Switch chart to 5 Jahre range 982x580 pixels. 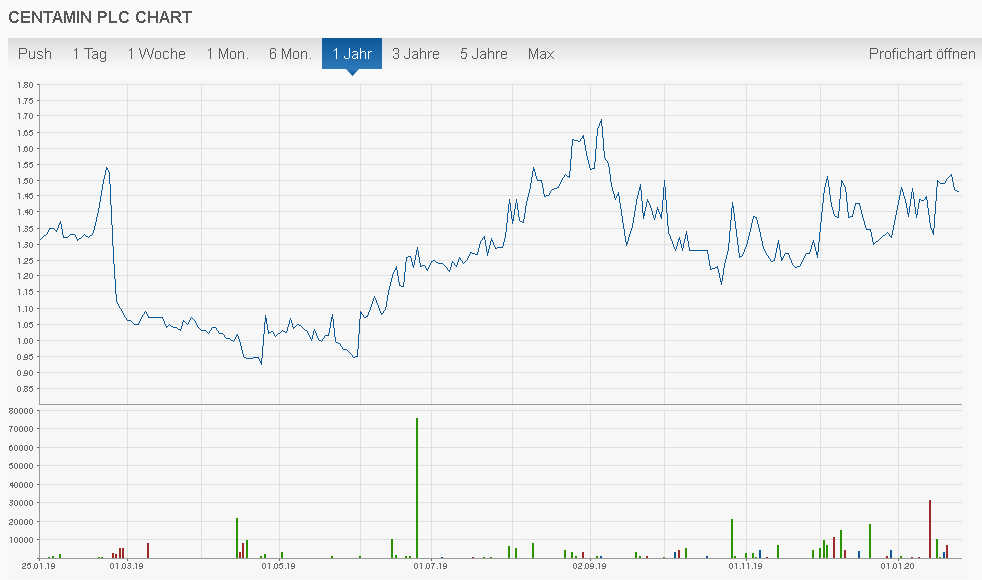point(483,54)
